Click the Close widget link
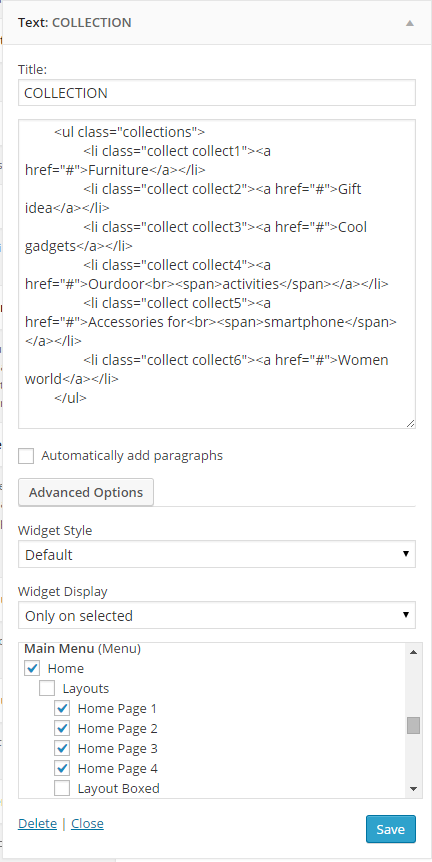Viewport: 432px width, 862px height. (x=87, y=823)
